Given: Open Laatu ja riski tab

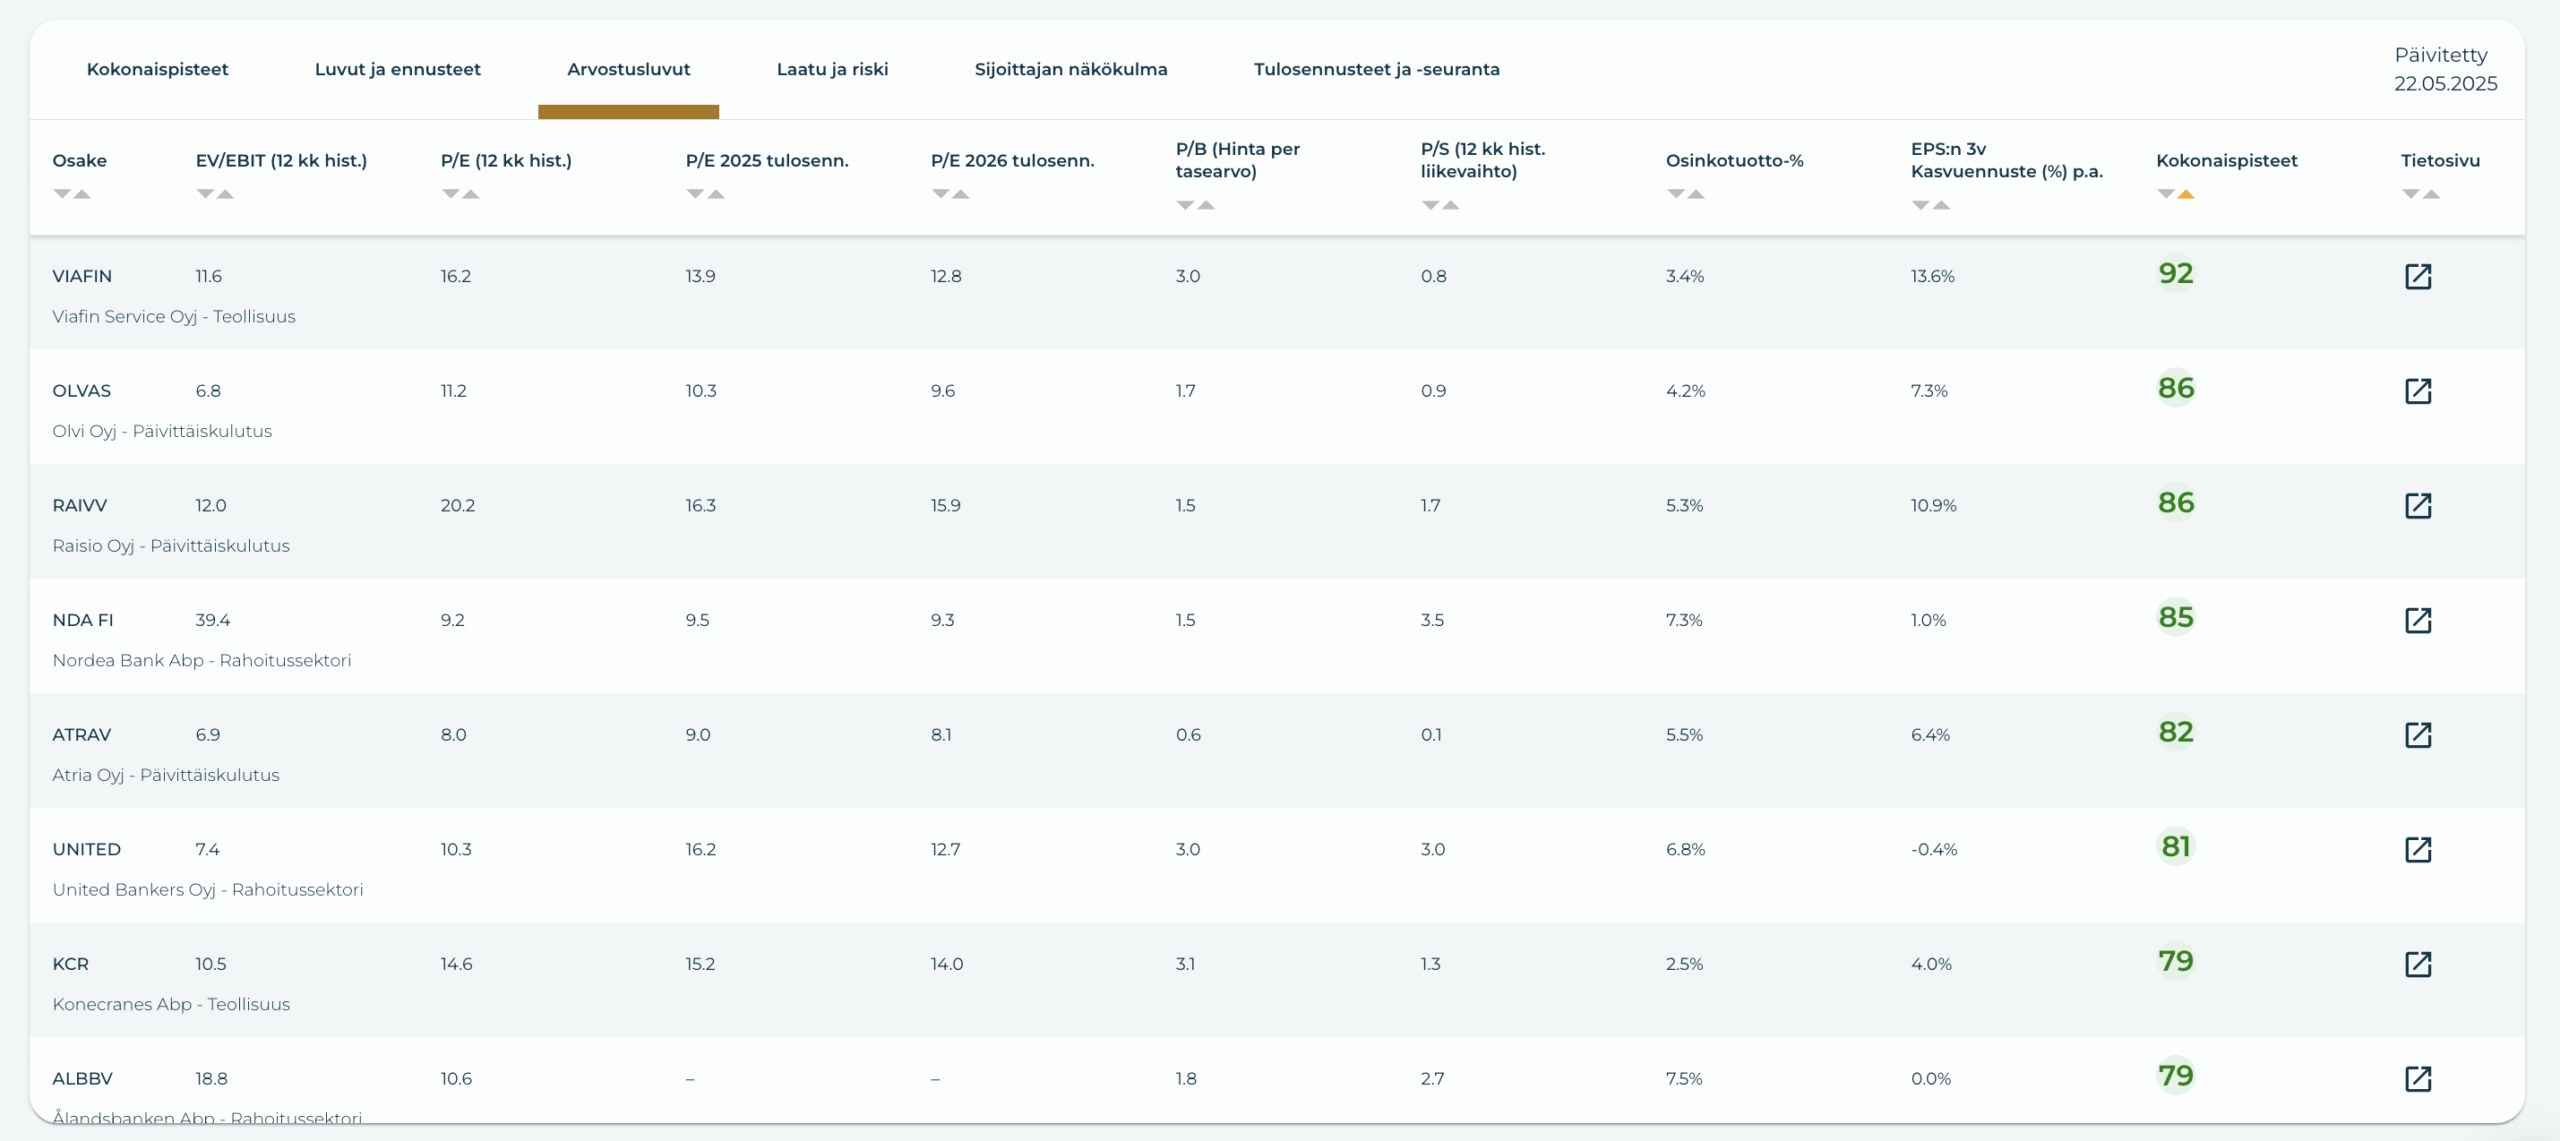Looking at the screenshot, I should [832, 69].
